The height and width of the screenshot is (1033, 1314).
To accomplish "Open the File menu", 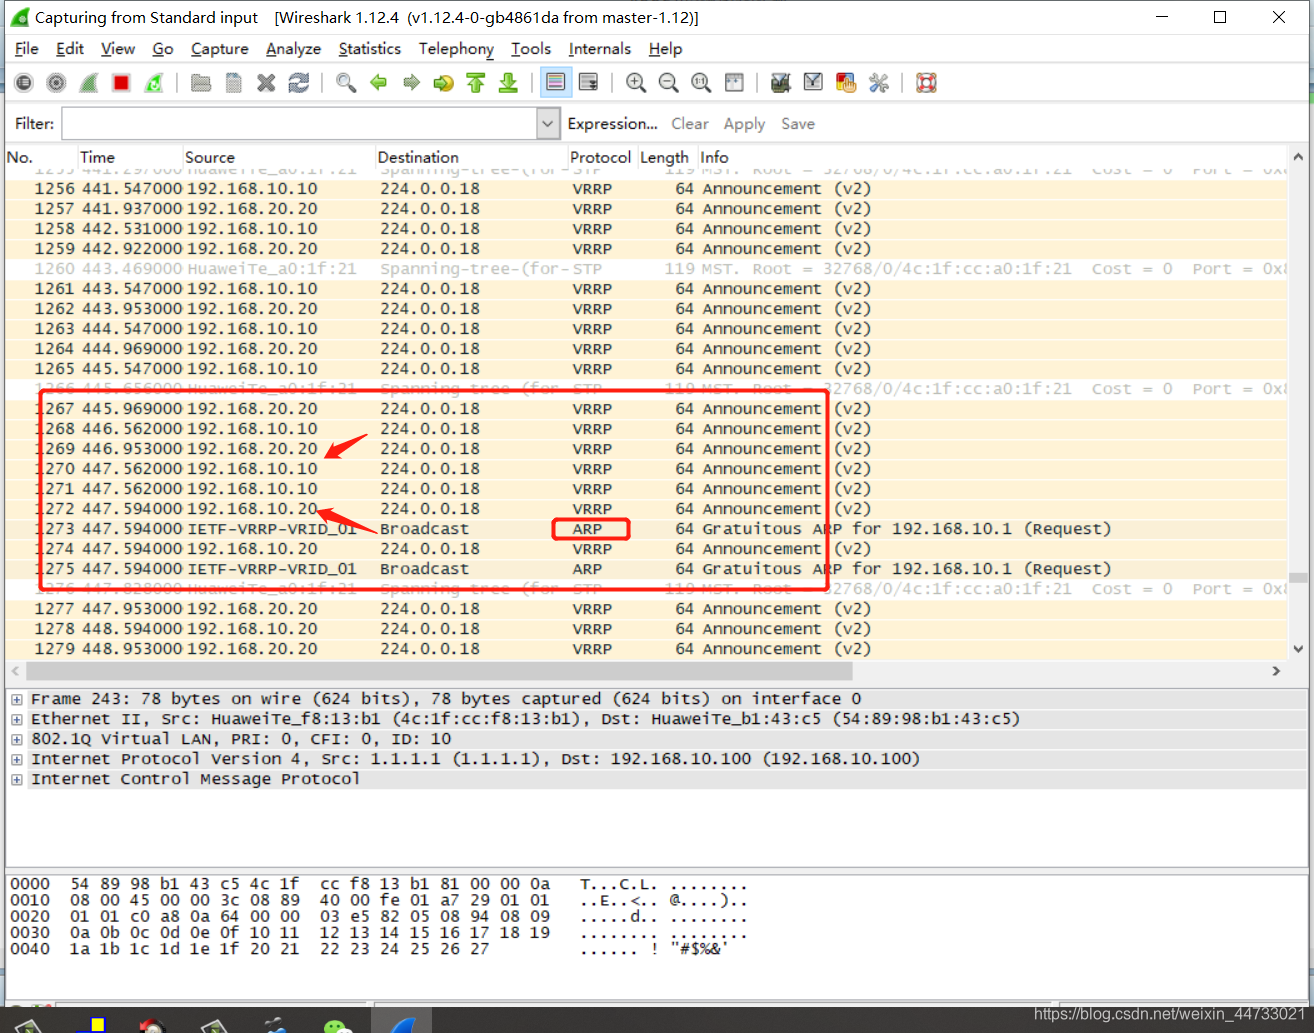I will click(27, 49).
